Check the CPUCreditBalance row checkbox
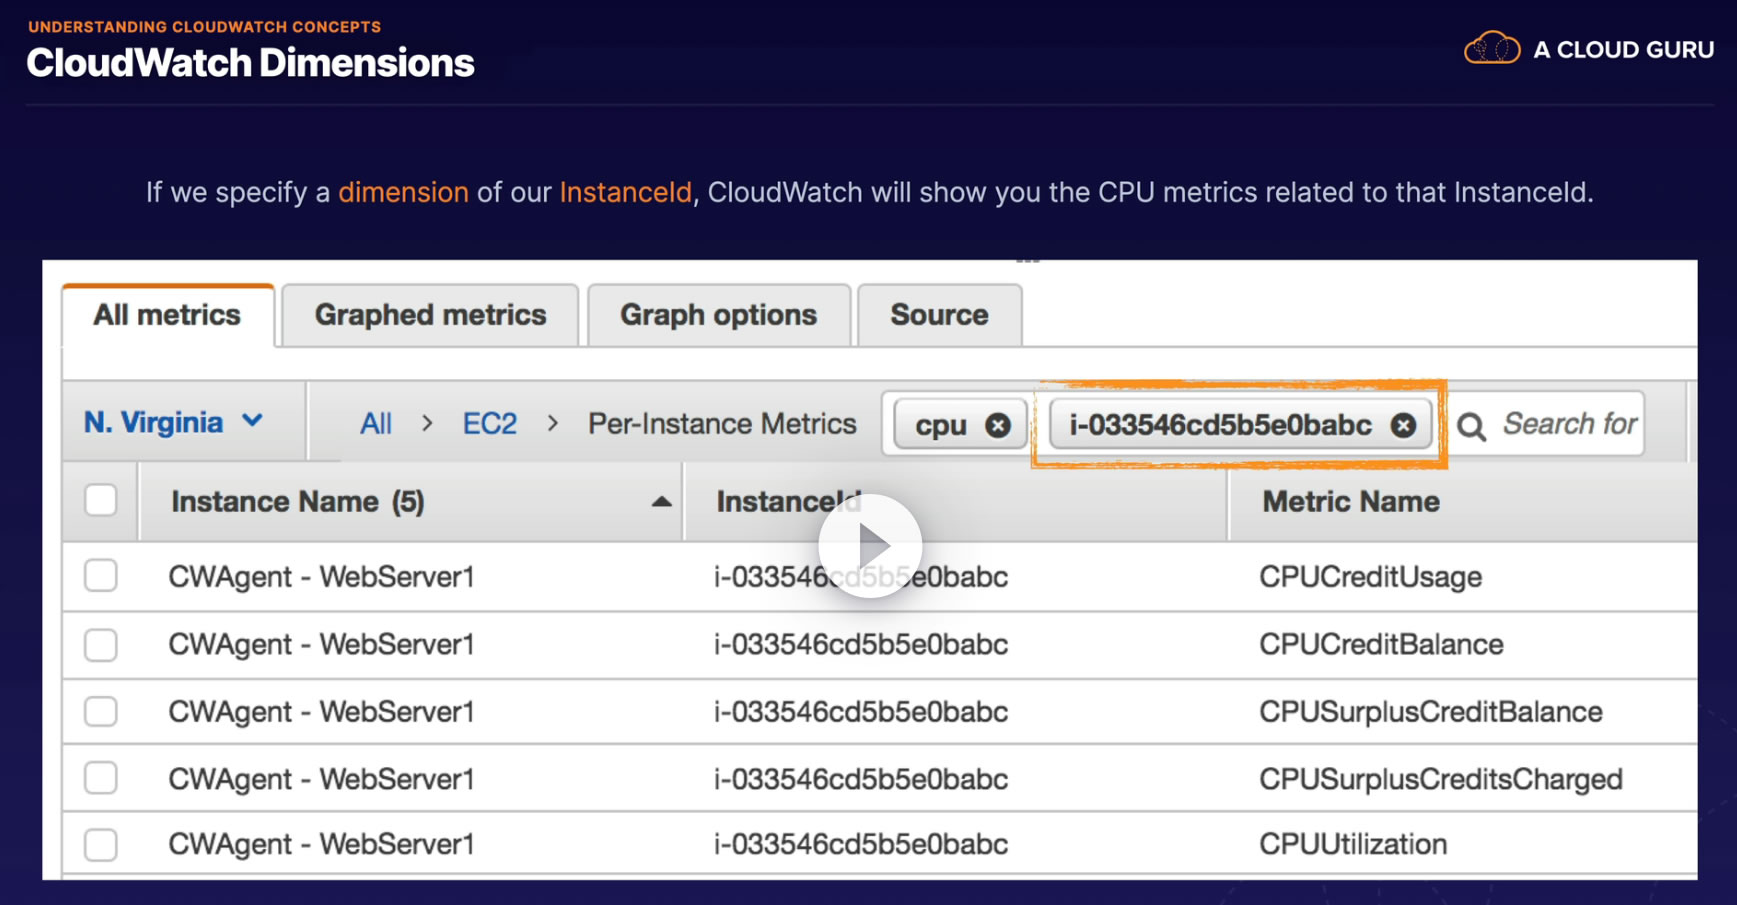 pos(101,644)
